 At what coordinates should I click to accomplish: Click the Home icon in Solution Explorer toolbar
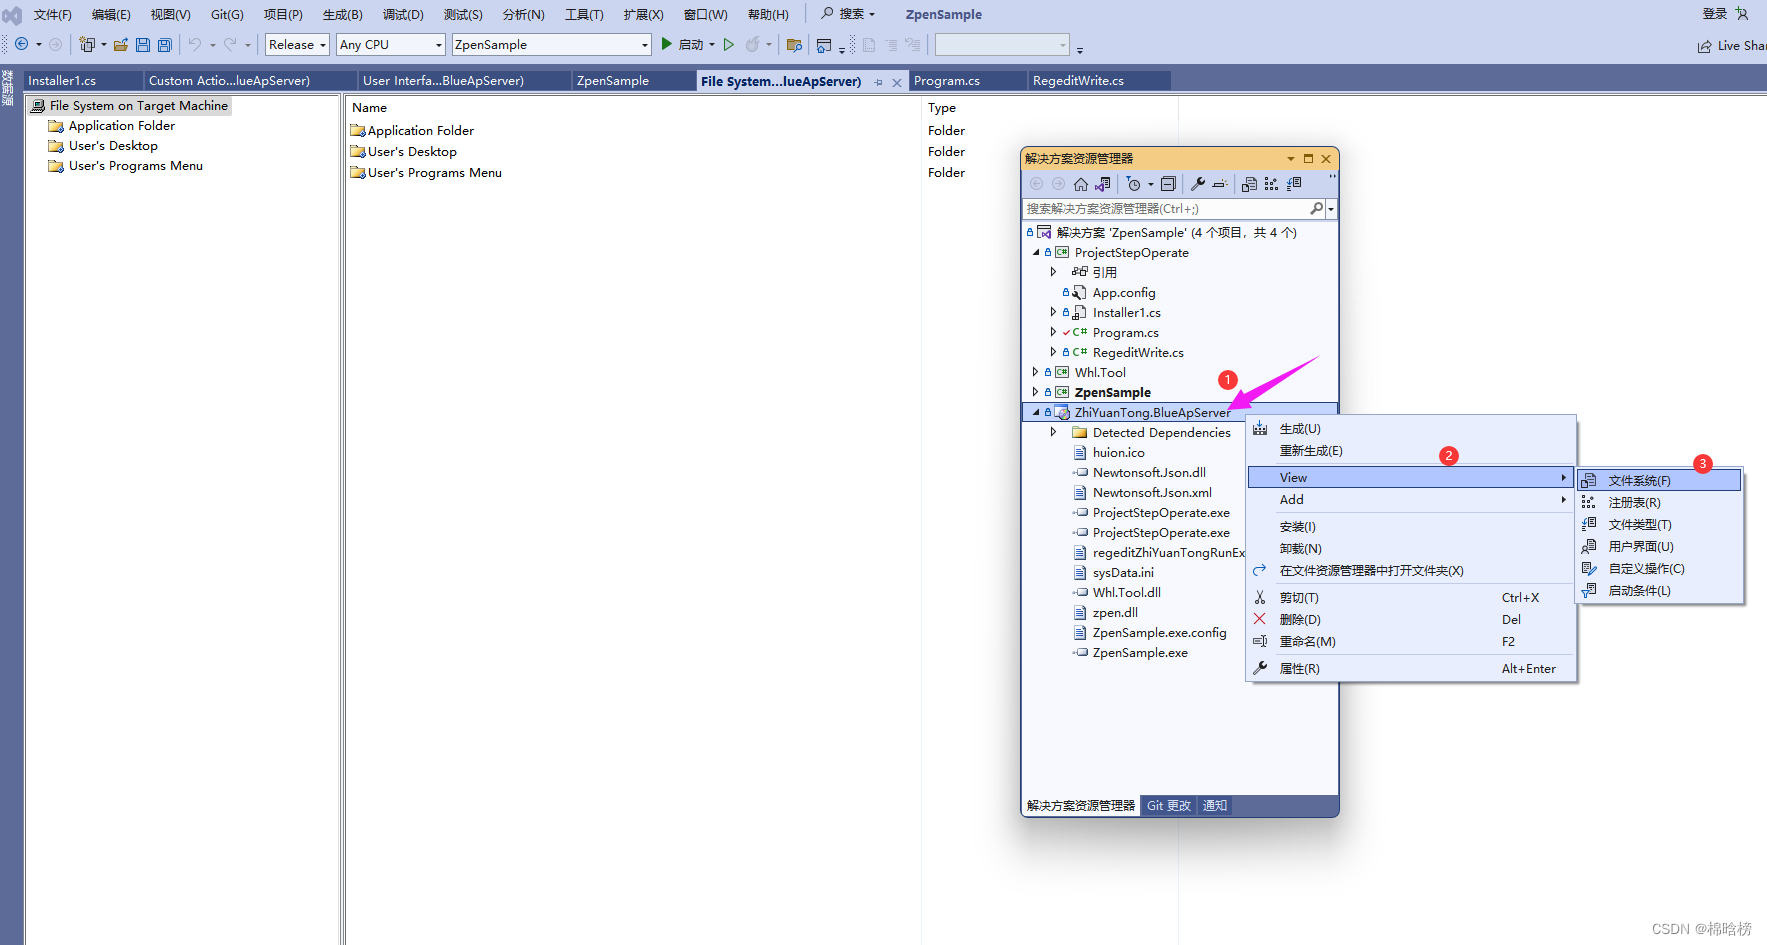click(x=1080, y=184)
